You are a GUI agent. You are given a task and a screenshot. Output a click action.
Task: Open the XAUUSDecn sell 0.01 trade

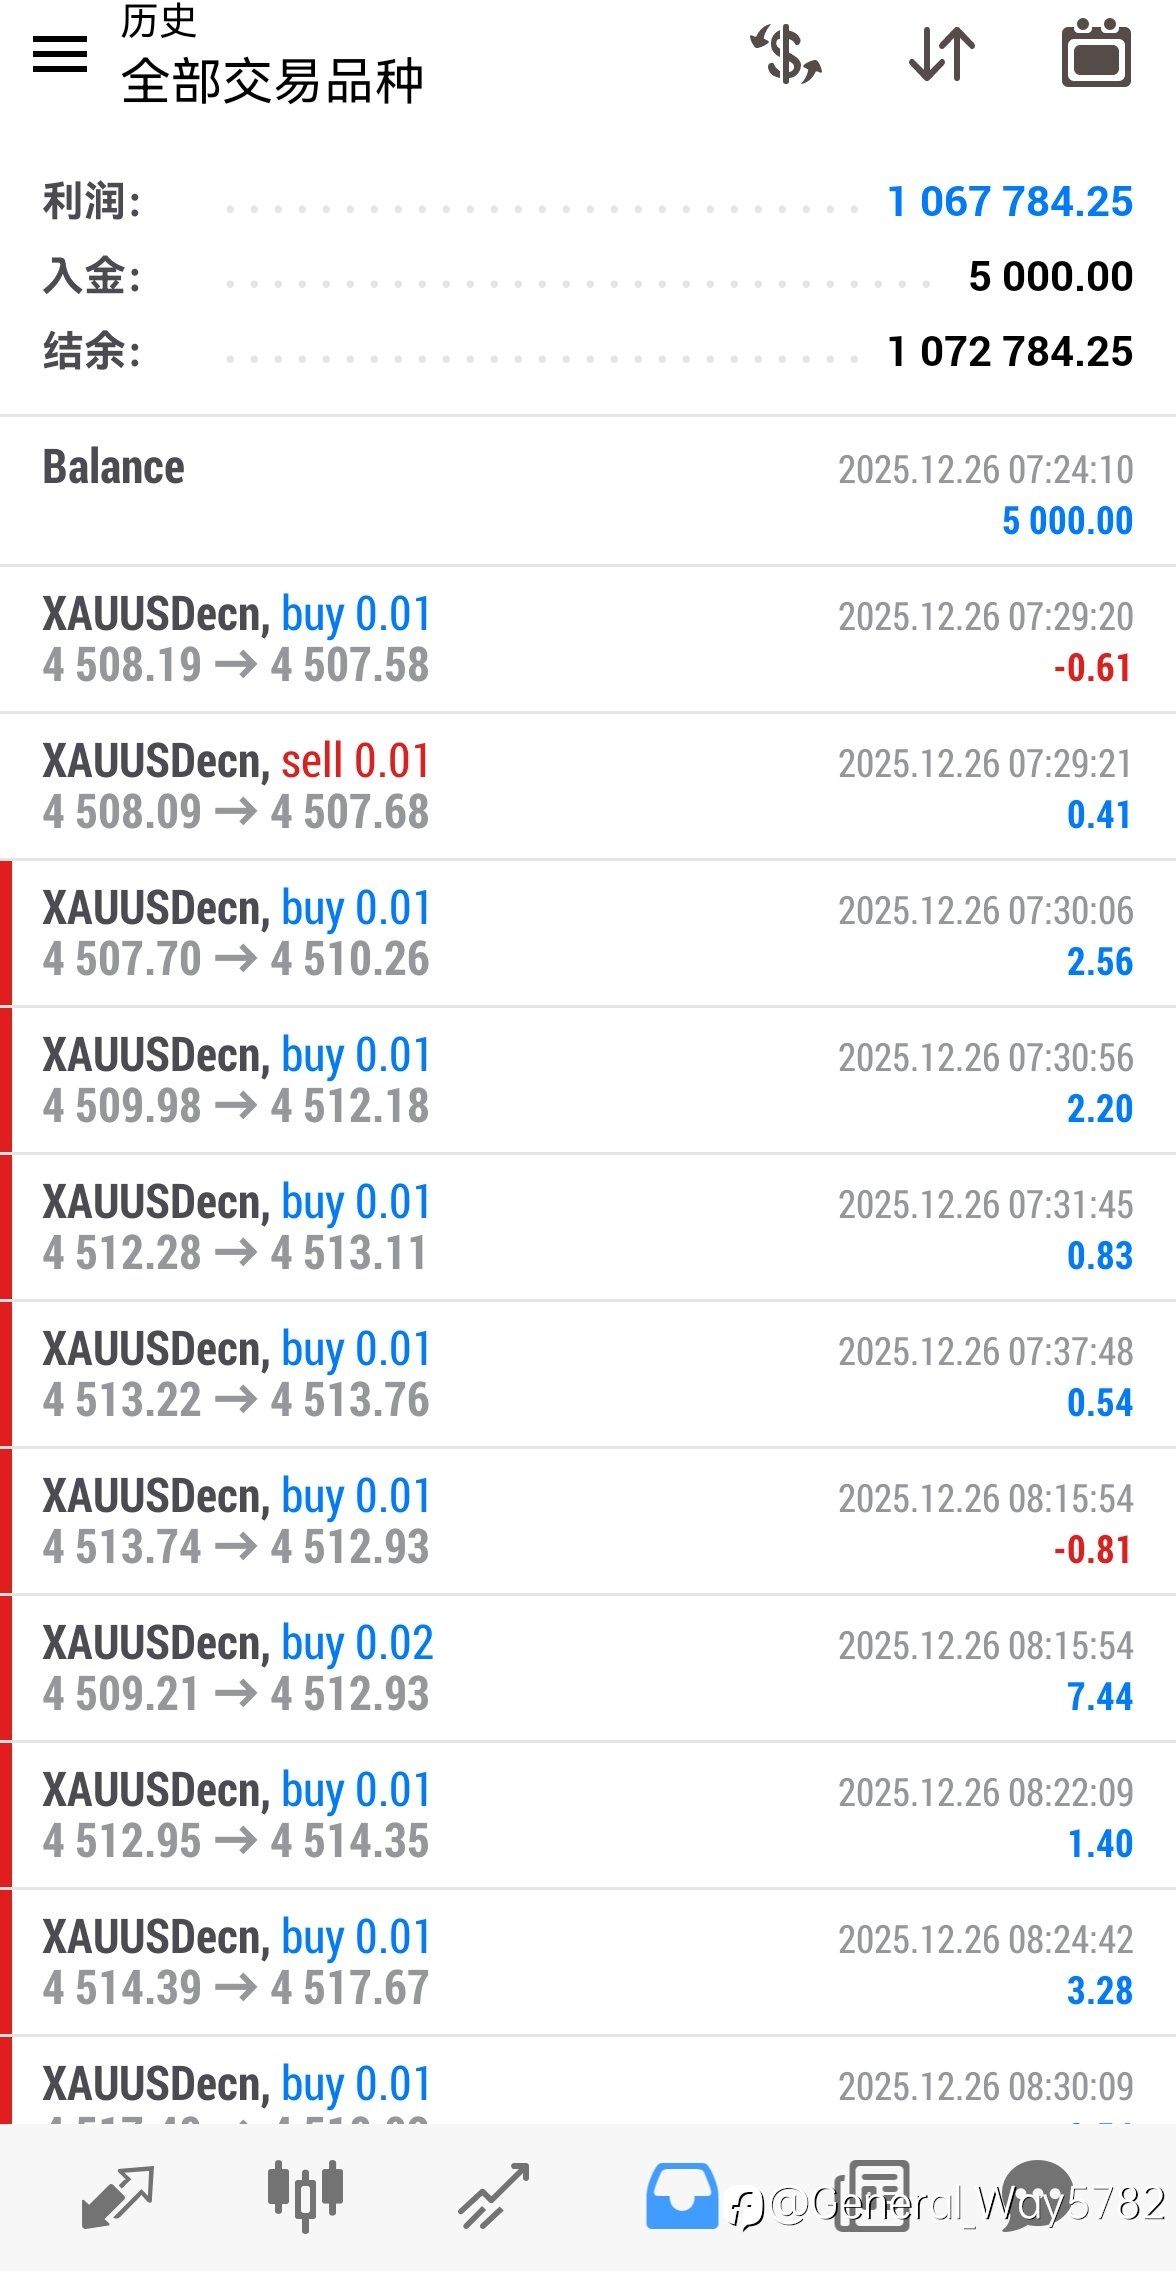point(588,787)
